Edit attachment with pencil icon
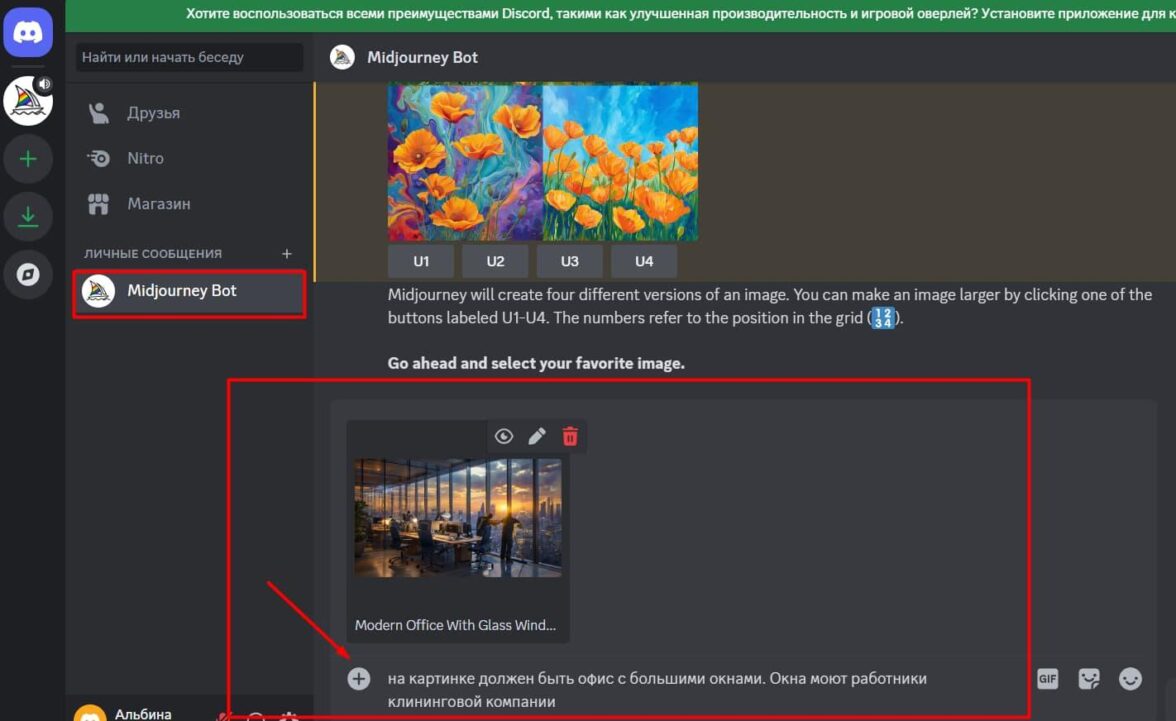This screenshot has height=721, width=1176. click(x=537, y=436)
